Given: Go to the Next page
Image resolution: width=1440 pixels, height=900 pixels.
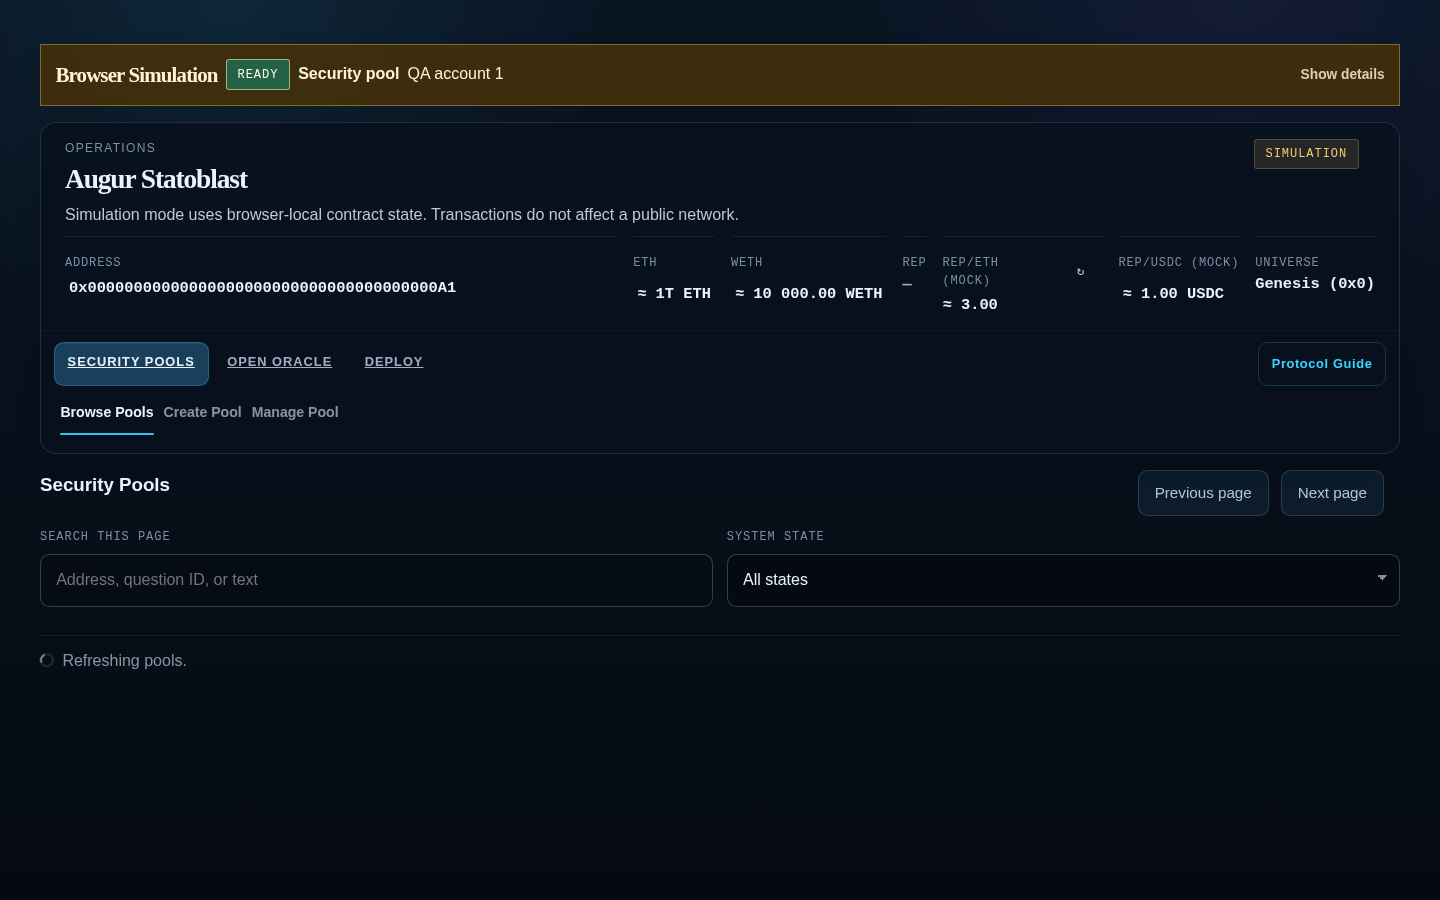Looking at the screenshot, I should [1332, 493].
